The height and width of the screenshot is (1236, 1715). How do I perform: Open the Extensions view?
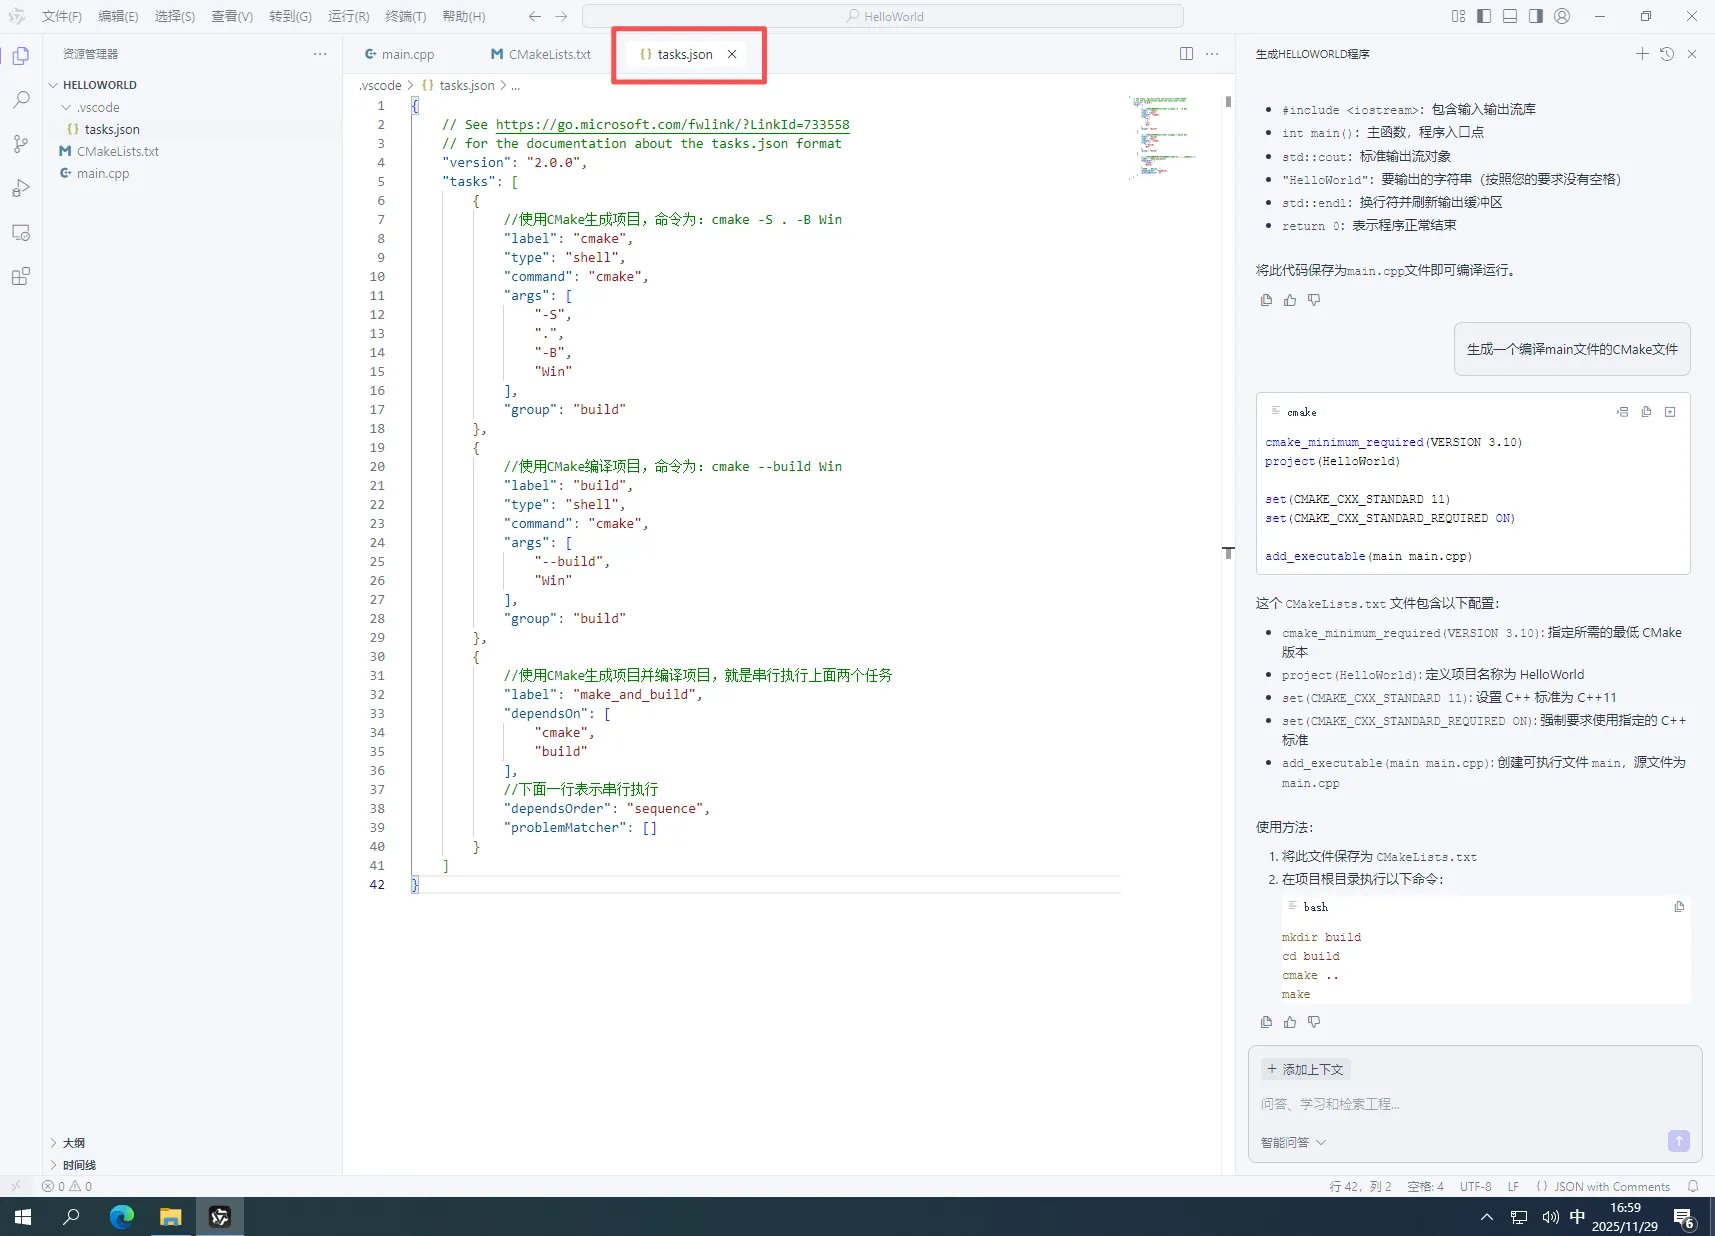(21, 276)
